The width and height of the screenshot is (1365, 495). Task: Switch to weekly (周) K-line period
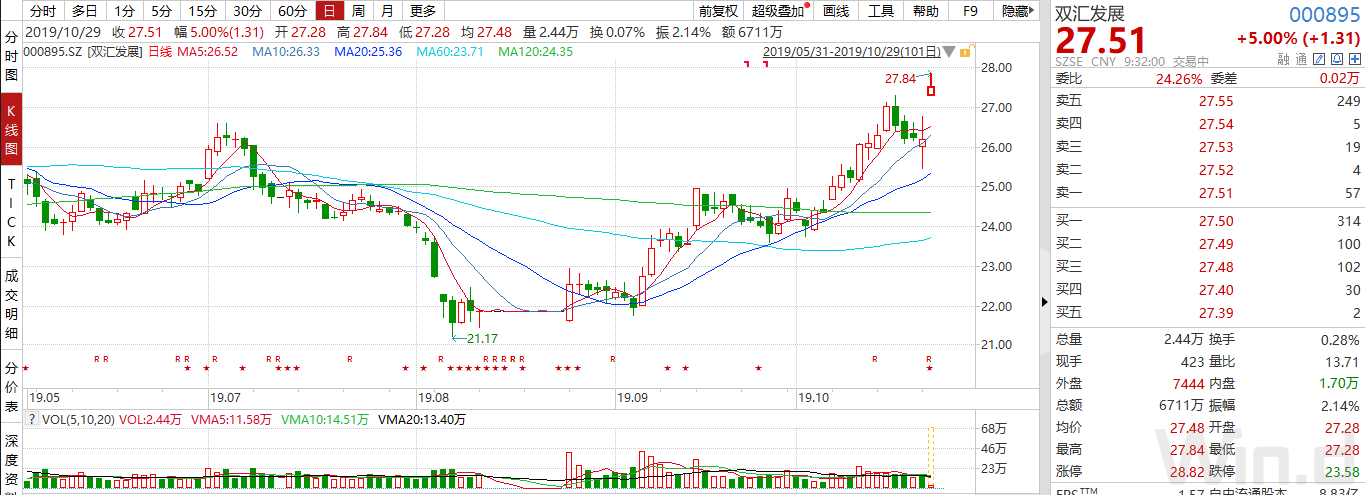tap(358, 11)
